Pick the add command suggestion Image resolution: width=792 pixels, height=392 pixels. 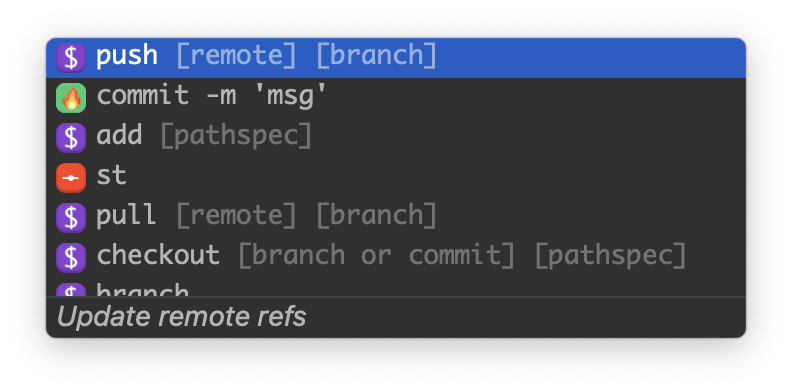395,137
